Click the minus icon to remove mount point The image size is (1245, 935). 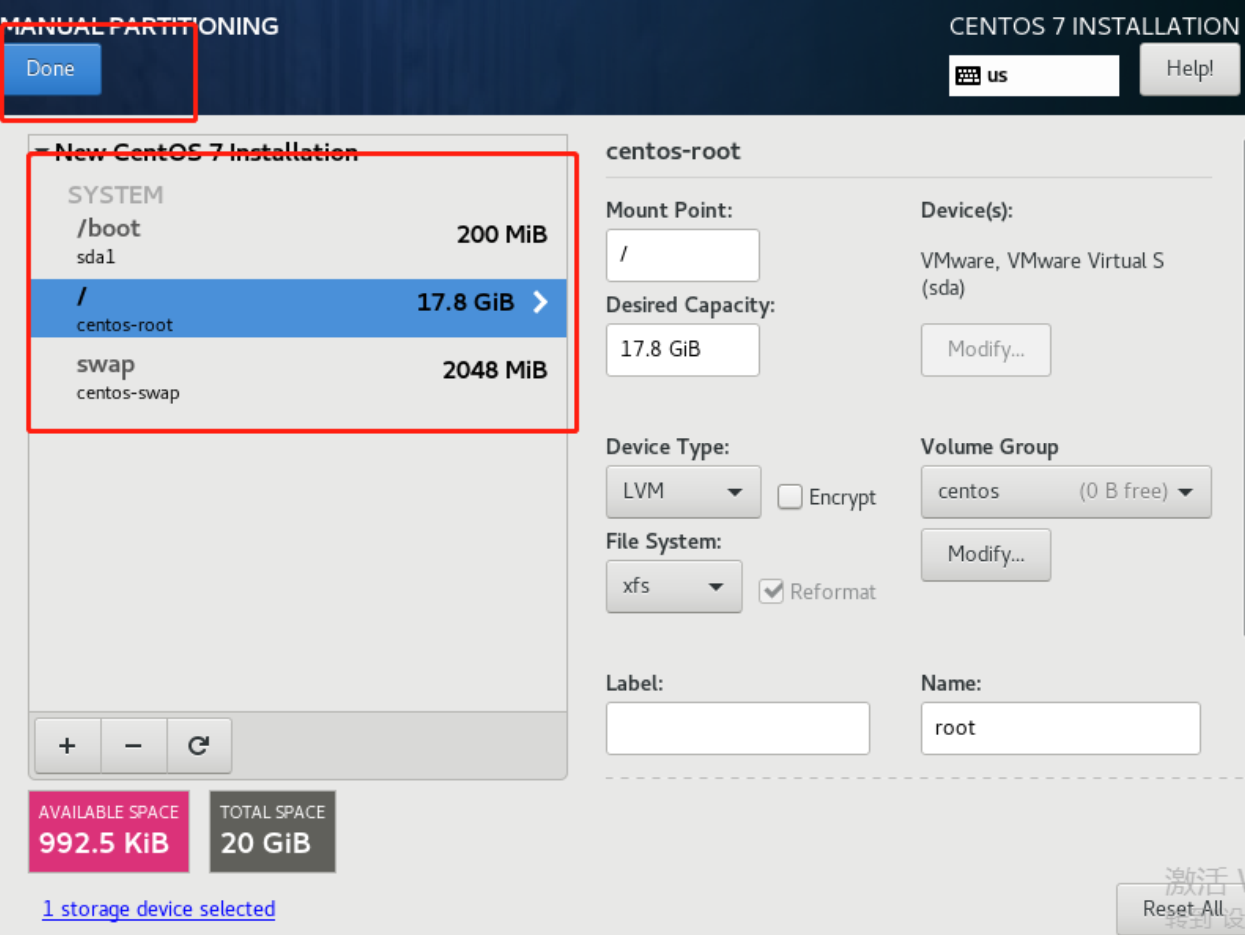tap(133, 746)
